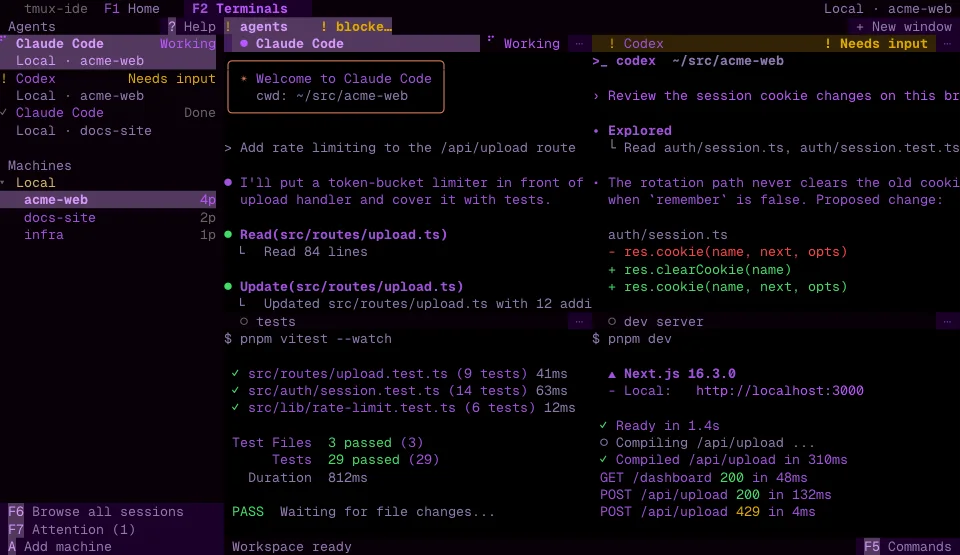Click Update(src/routes/upload.ts) entry
This screenshot has width=960, height=555.
click(x=351, y=286)
